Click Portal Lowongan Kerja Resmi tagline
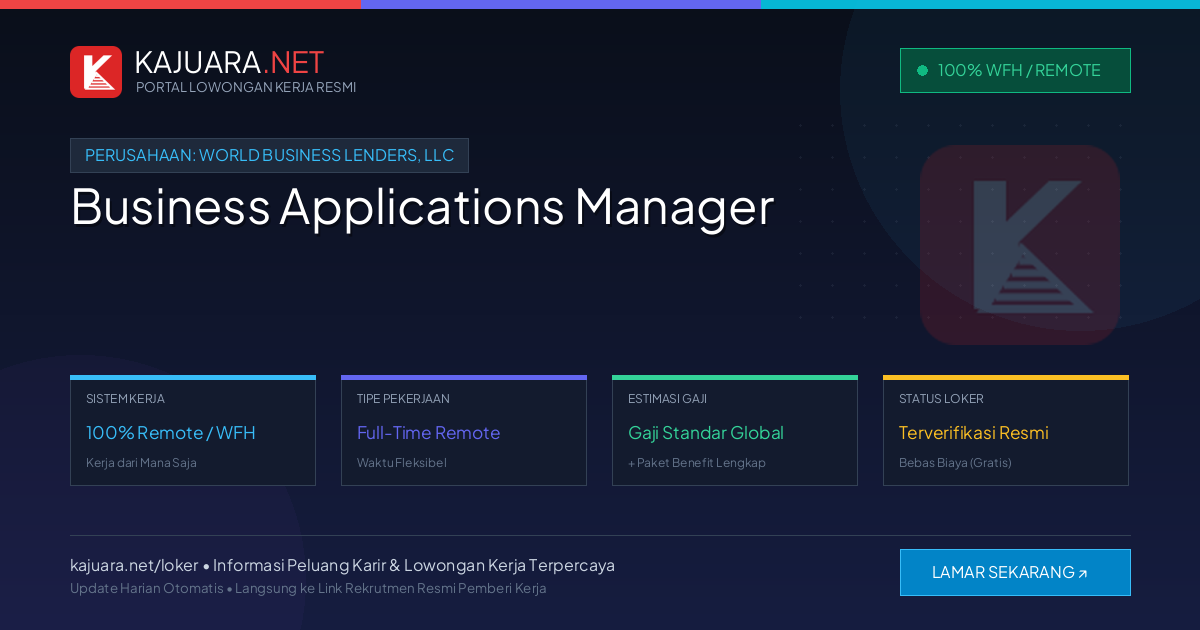This screenshot has width=1200, height=630. (246, 87)
